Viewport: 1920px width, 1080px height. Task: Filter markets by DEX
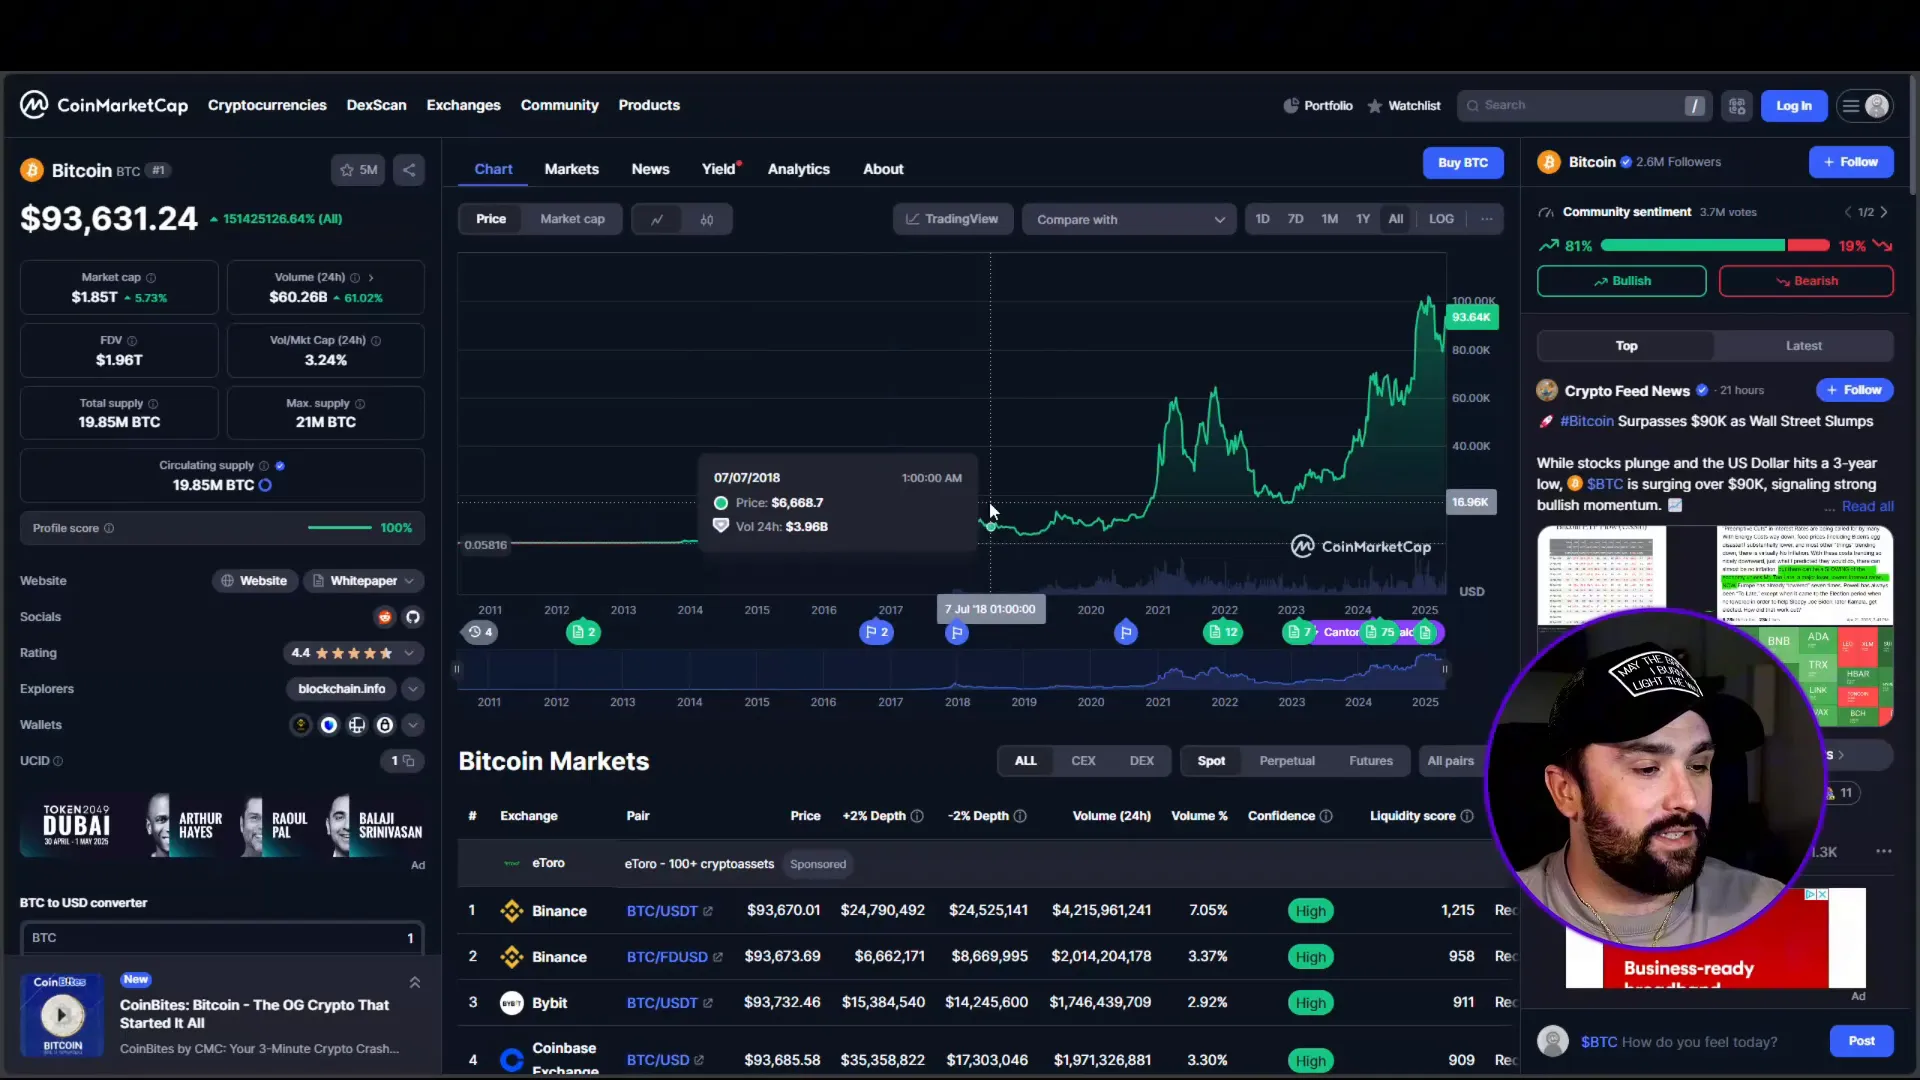click(1142, 761)
